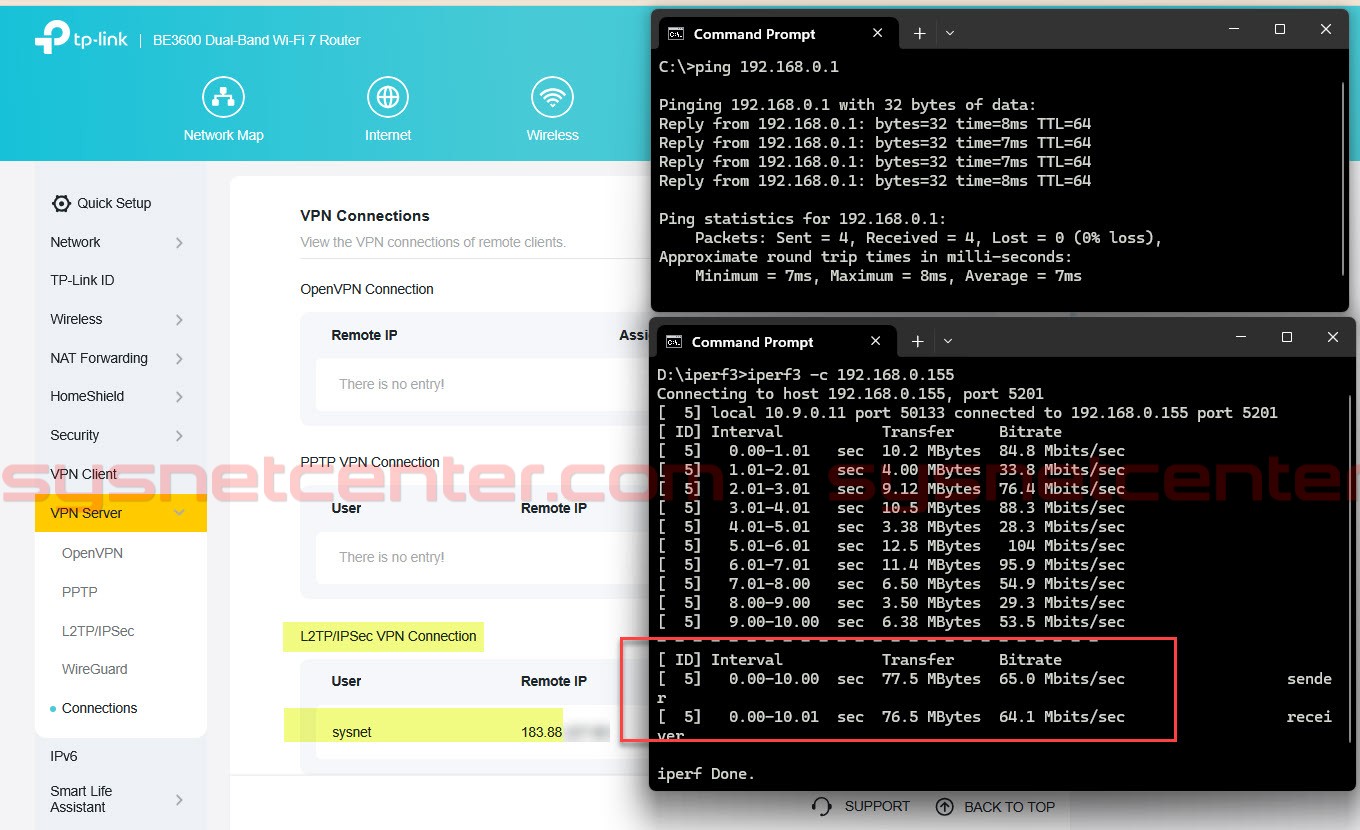This screenshot has width=1360, height=830.
Task: Click the lower Command Prompt tab icon
Action: 674,342
